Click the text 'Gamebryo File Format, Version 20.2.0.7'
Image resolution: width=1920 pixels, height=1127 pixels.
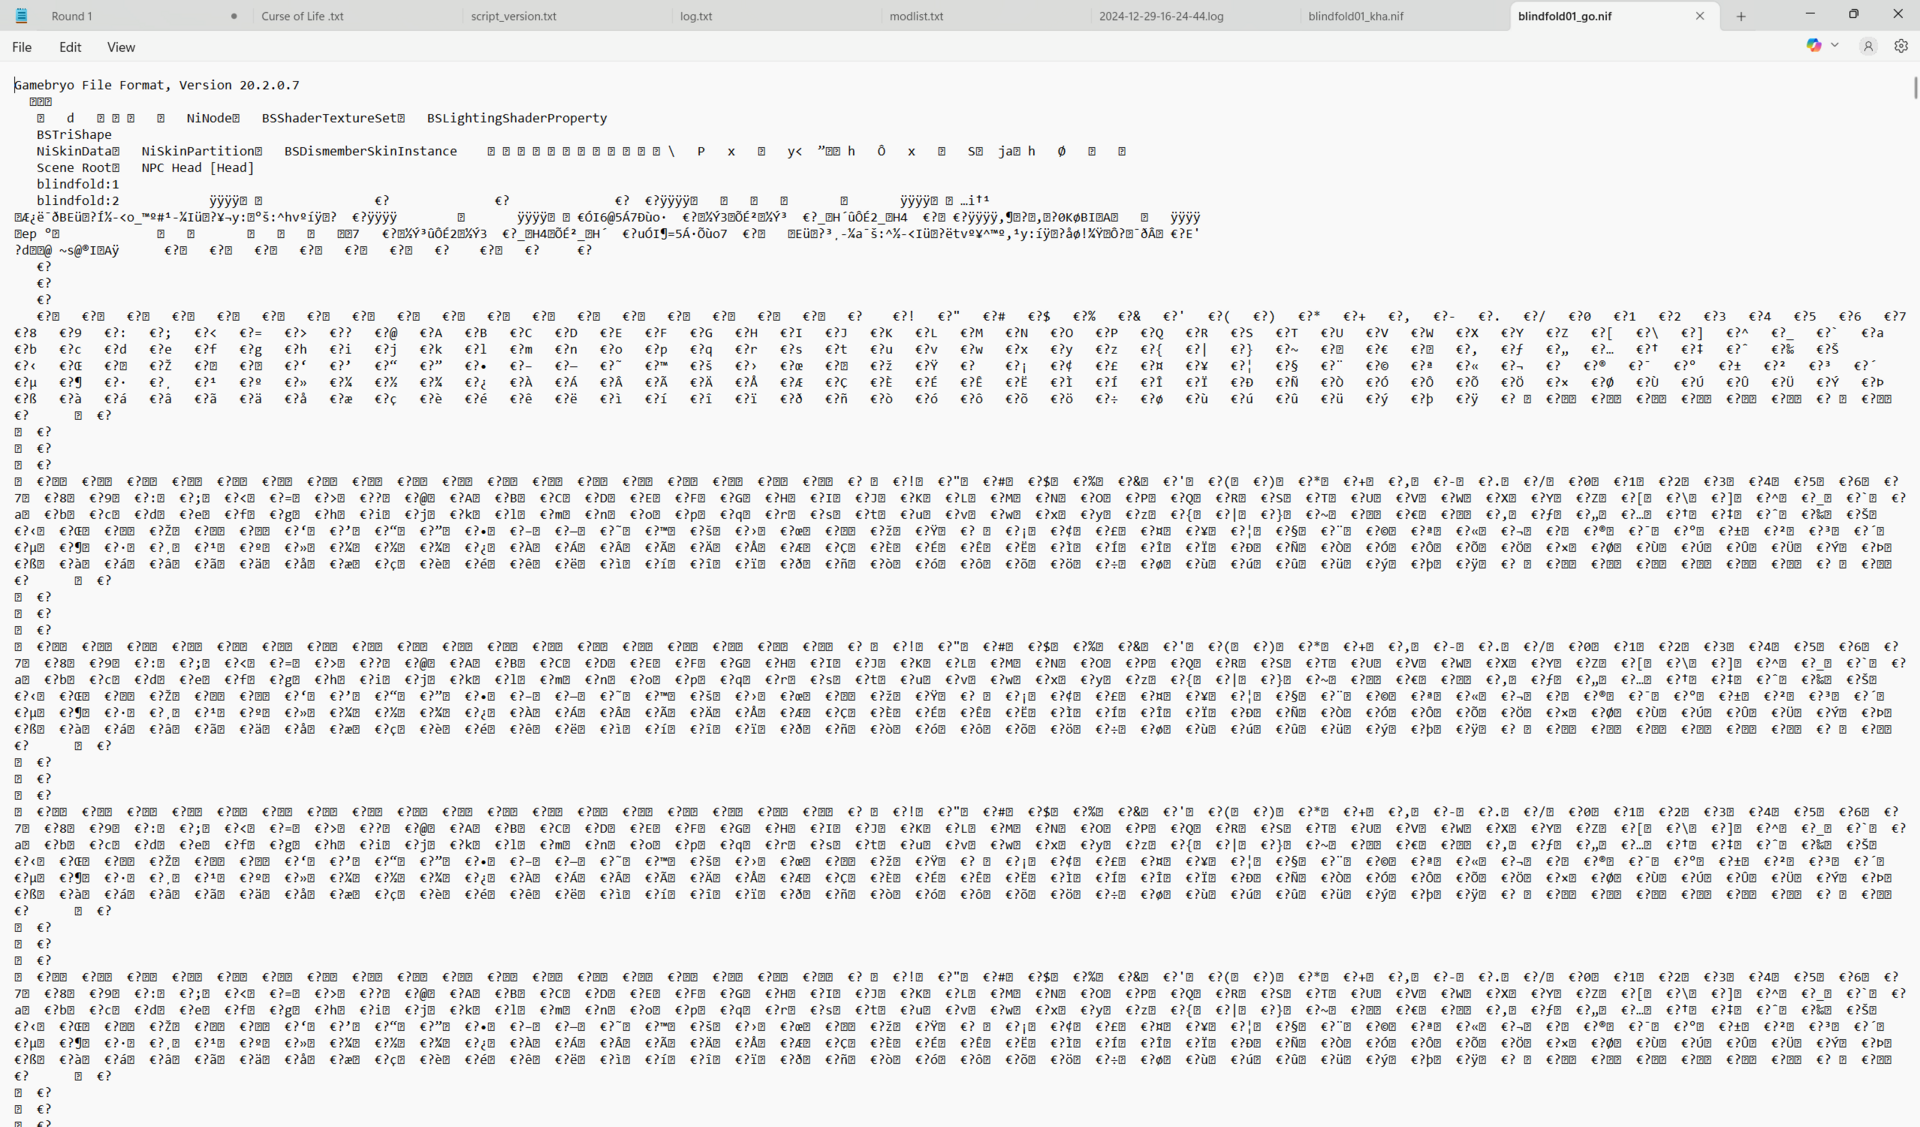(x=157, y=85)
